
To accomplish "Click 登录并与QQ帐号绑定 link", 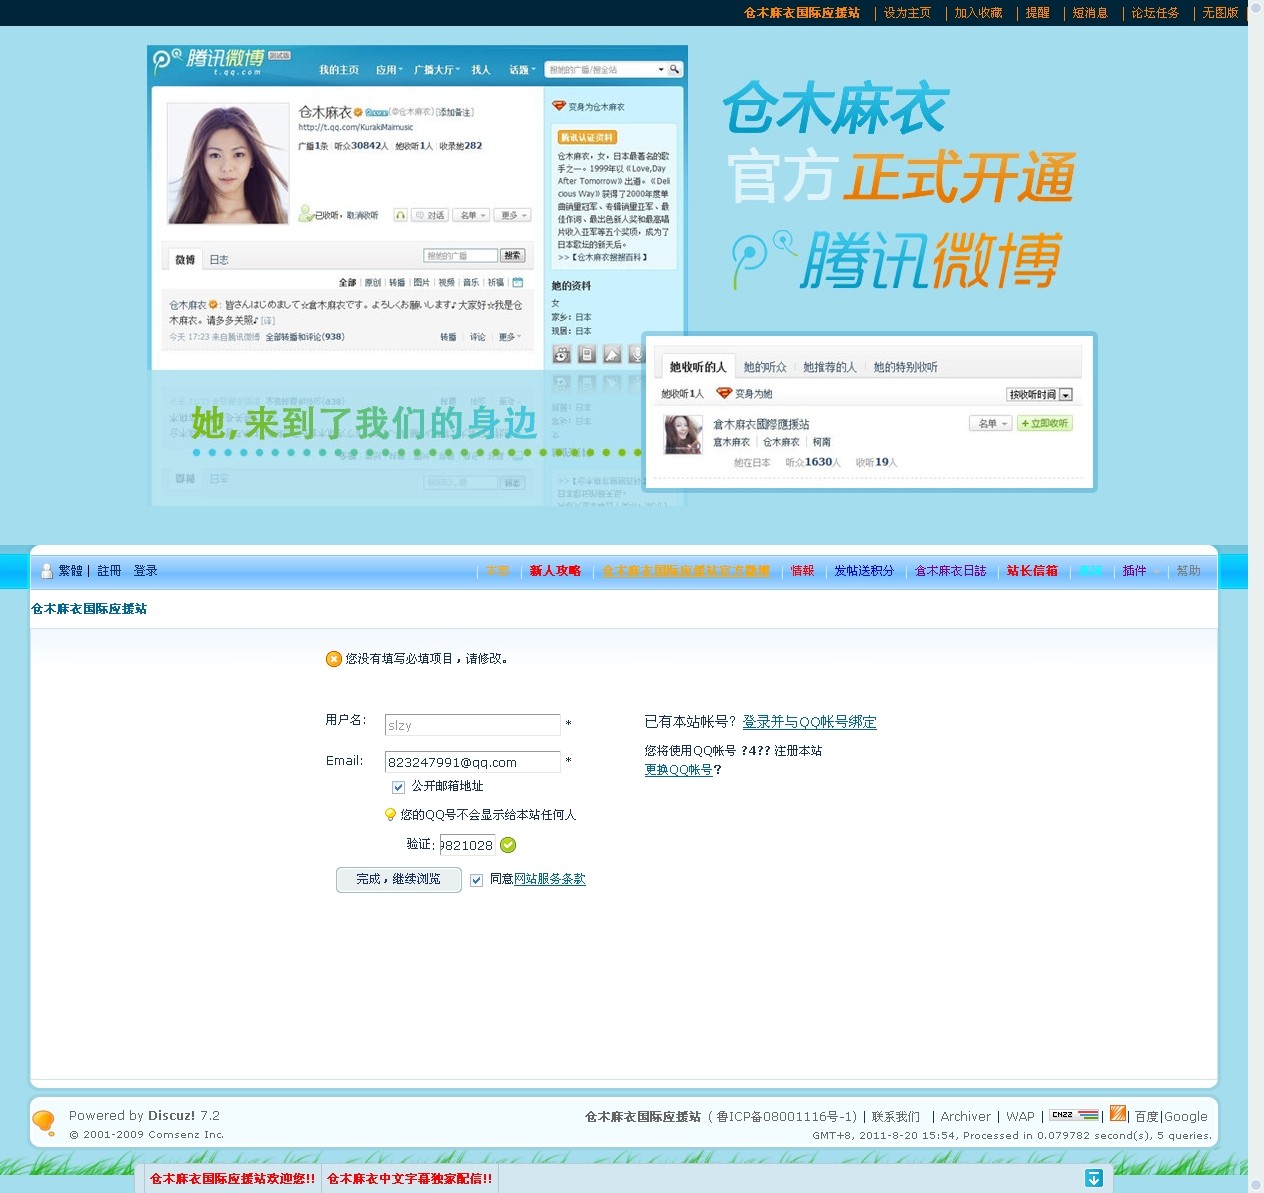I will pos(809,722).
